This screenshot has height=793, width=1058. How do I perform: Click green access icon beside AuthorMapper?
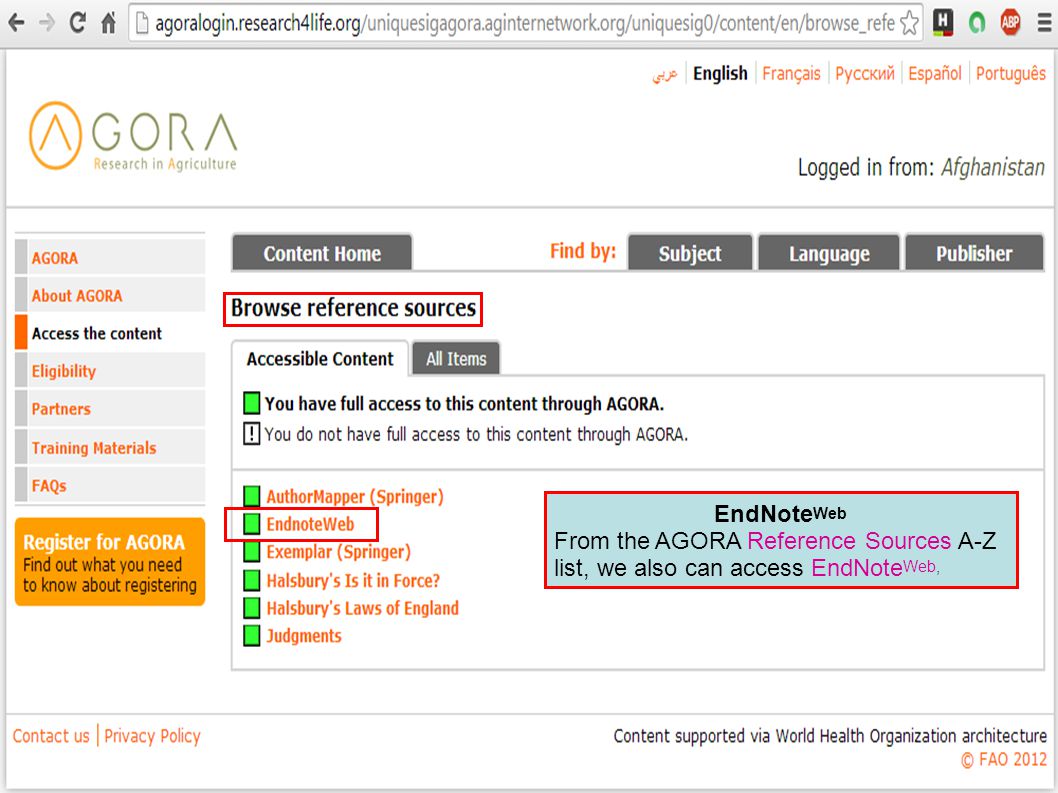[252, 496]
